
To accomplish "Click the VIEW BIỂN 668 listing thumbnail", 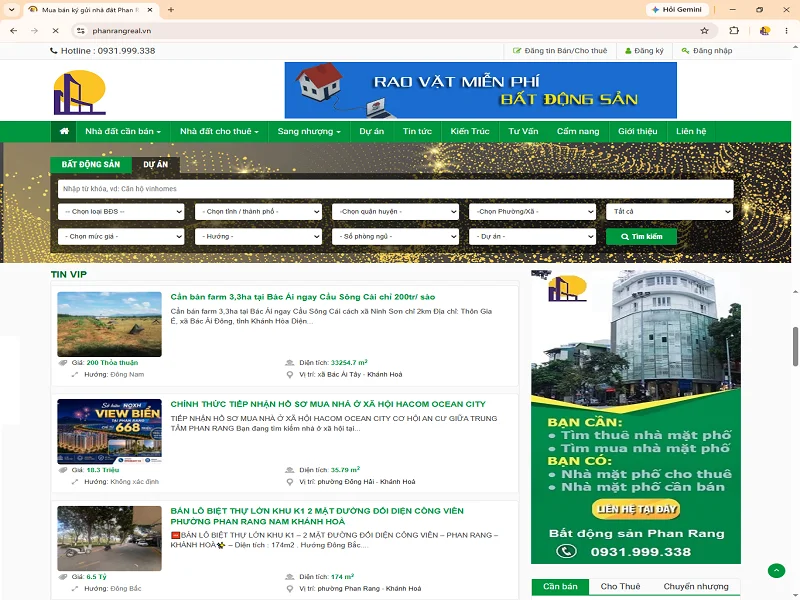I will click(x=109, y=431).
